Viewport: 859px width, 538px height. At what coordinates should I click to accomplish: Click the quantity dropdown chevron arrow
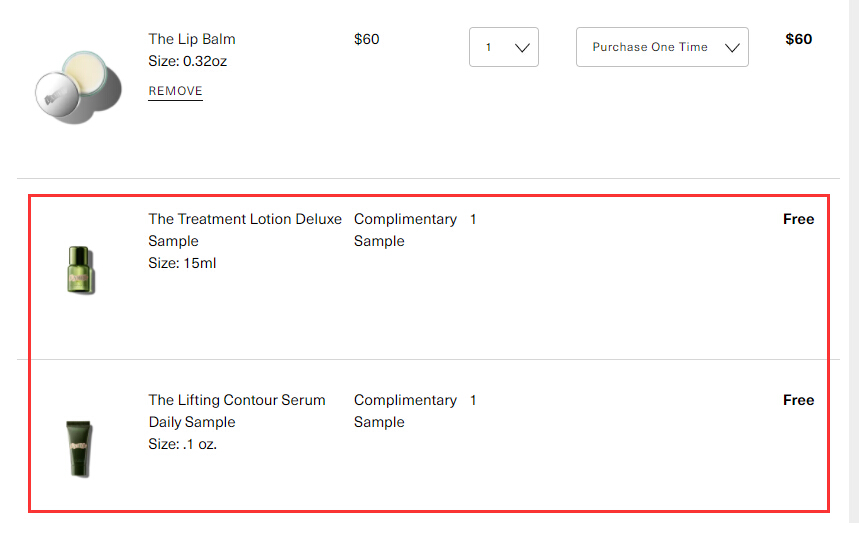pyautogui.click(x=522, y=48)
